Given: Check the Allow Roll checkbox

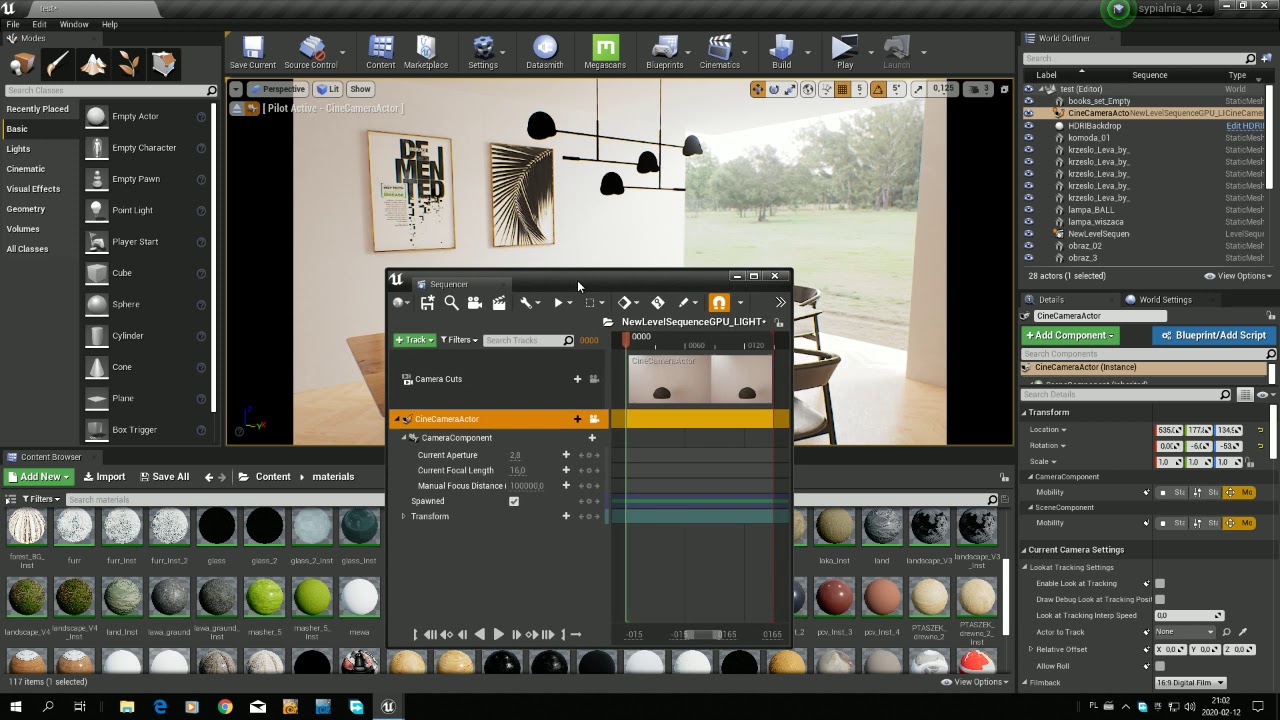Looking at the screenshot, I should tap(1160, 666).
